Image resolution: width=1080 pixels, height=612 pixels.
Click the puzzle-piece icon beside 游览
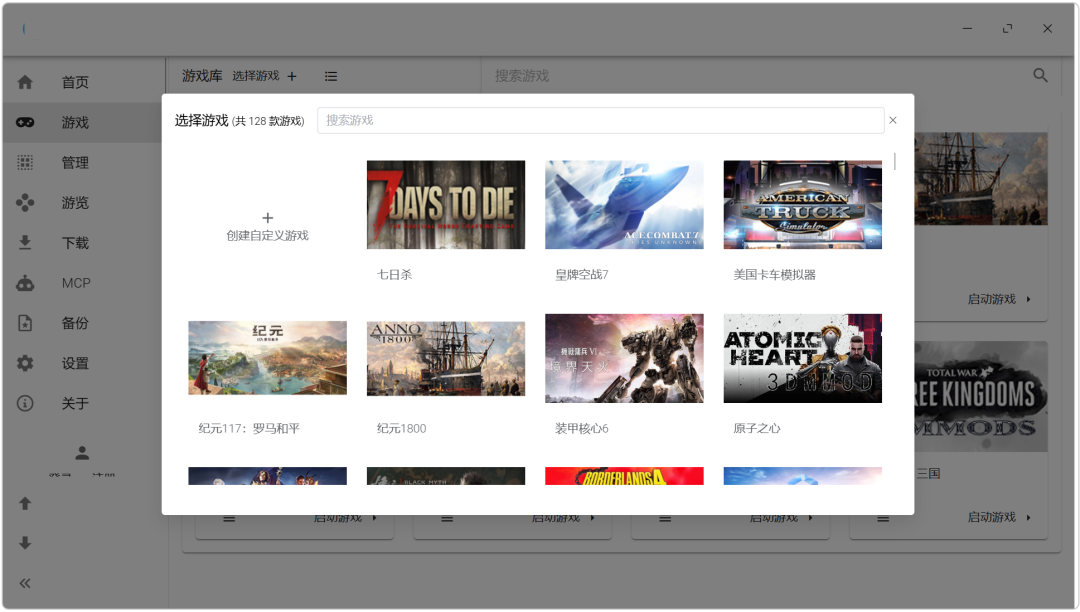25,202
